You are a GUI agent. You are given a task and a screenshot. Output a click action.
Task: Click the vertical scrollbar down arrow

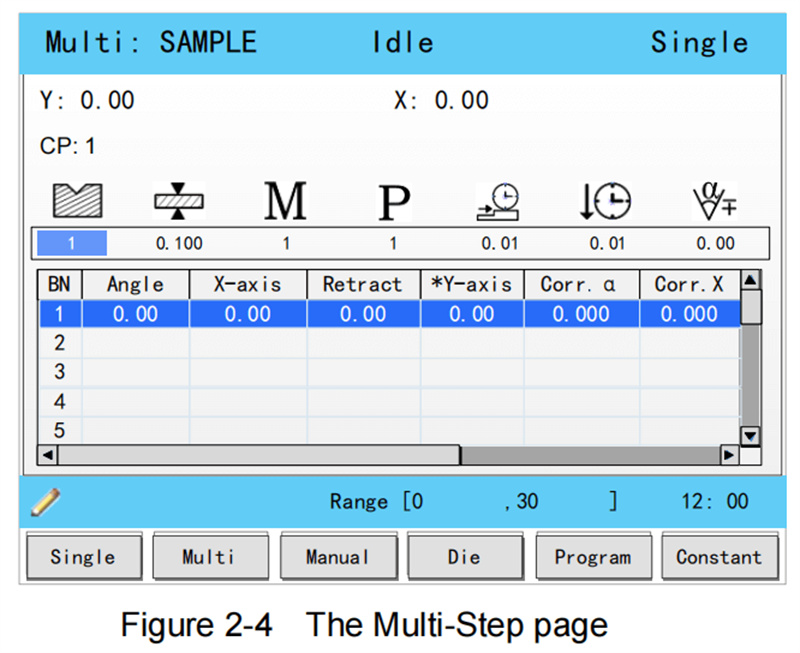point(750,436)
